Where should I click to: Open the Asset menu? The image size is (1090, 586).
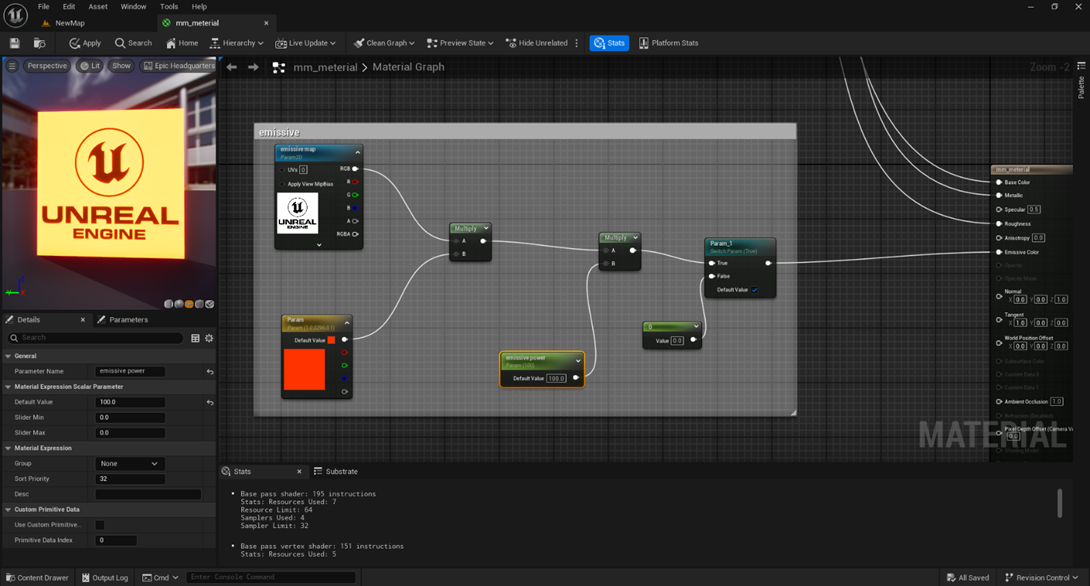click(x=98, y=6)
